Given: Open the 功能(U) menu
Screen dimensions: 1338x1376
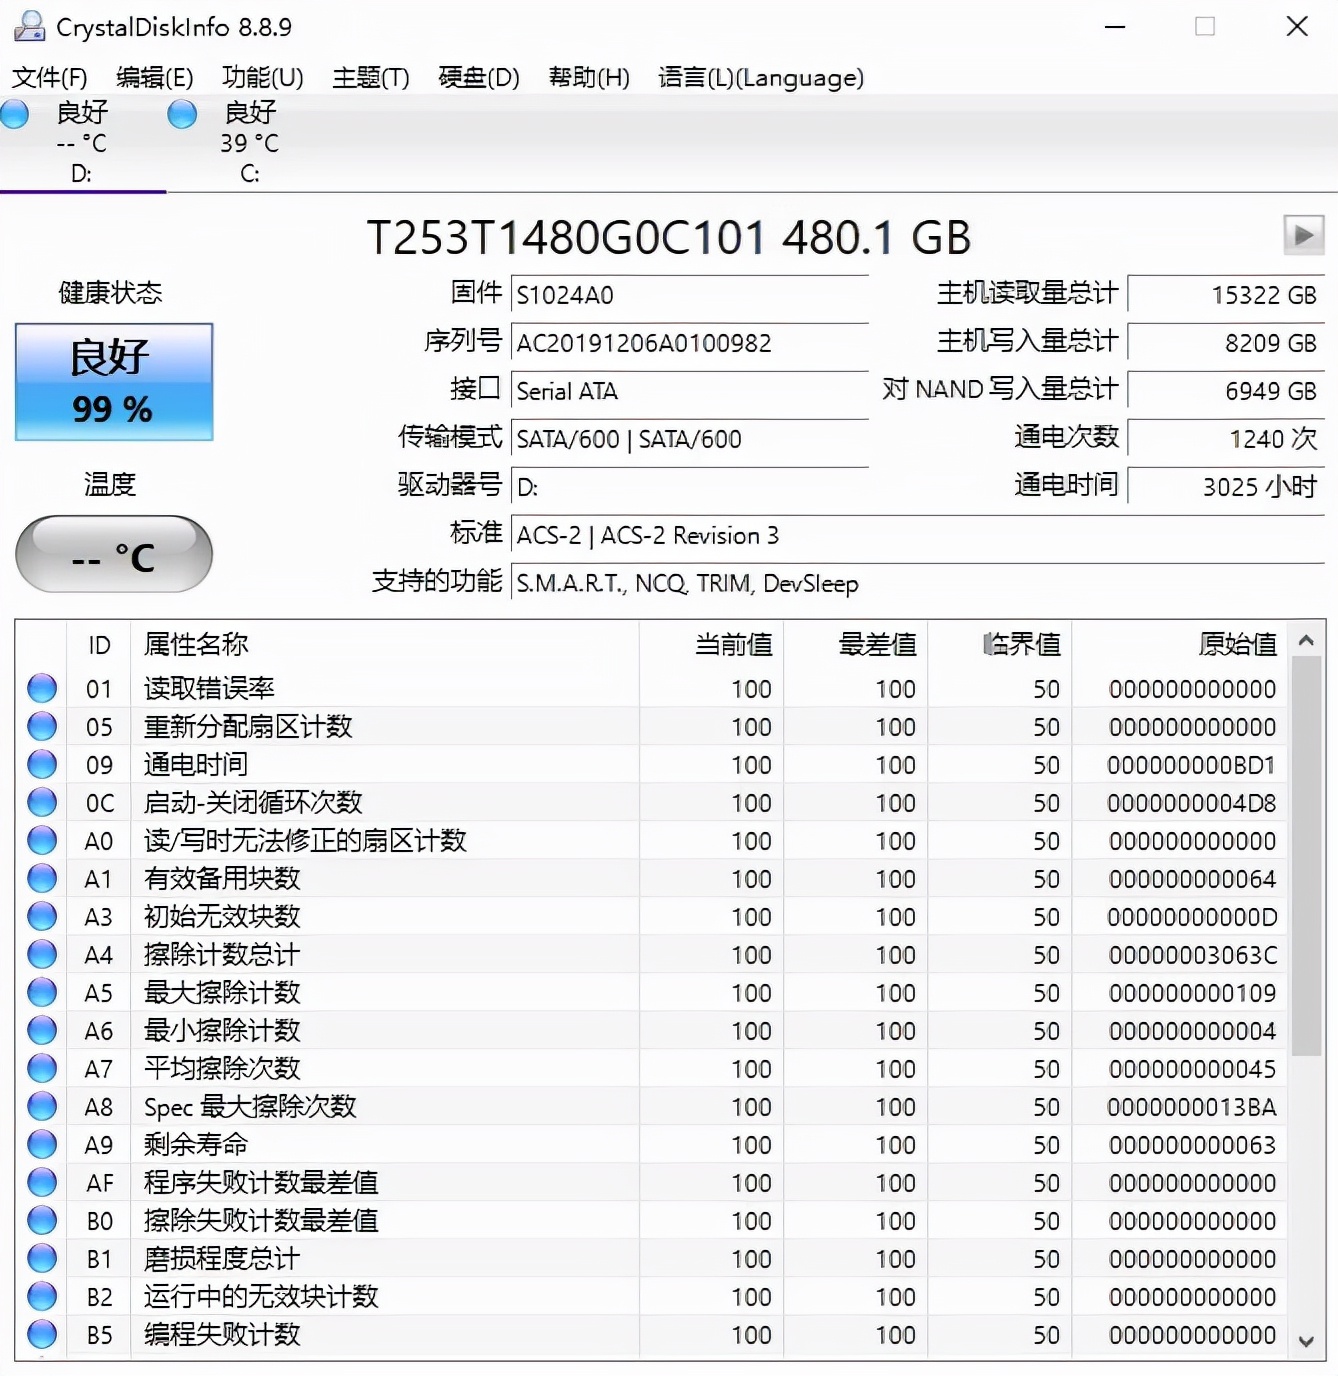Looking at the screenshot, I should (x=262, y=77).
